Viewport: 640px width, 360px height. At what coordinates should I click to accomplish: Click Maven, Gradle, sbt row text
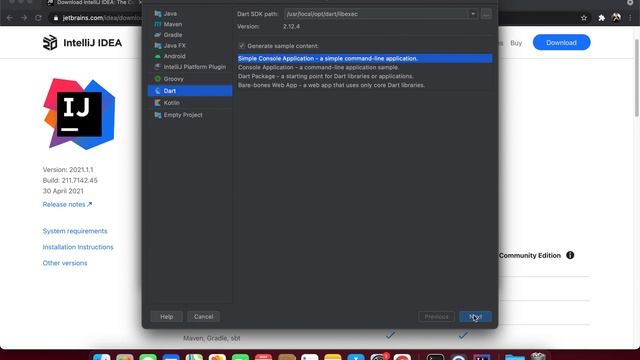click(x=212, y=338)
